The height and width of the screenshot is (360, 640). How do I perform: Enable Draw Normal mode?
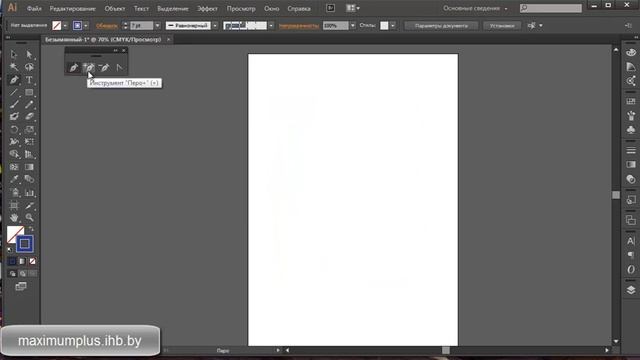tap(12, 274)
